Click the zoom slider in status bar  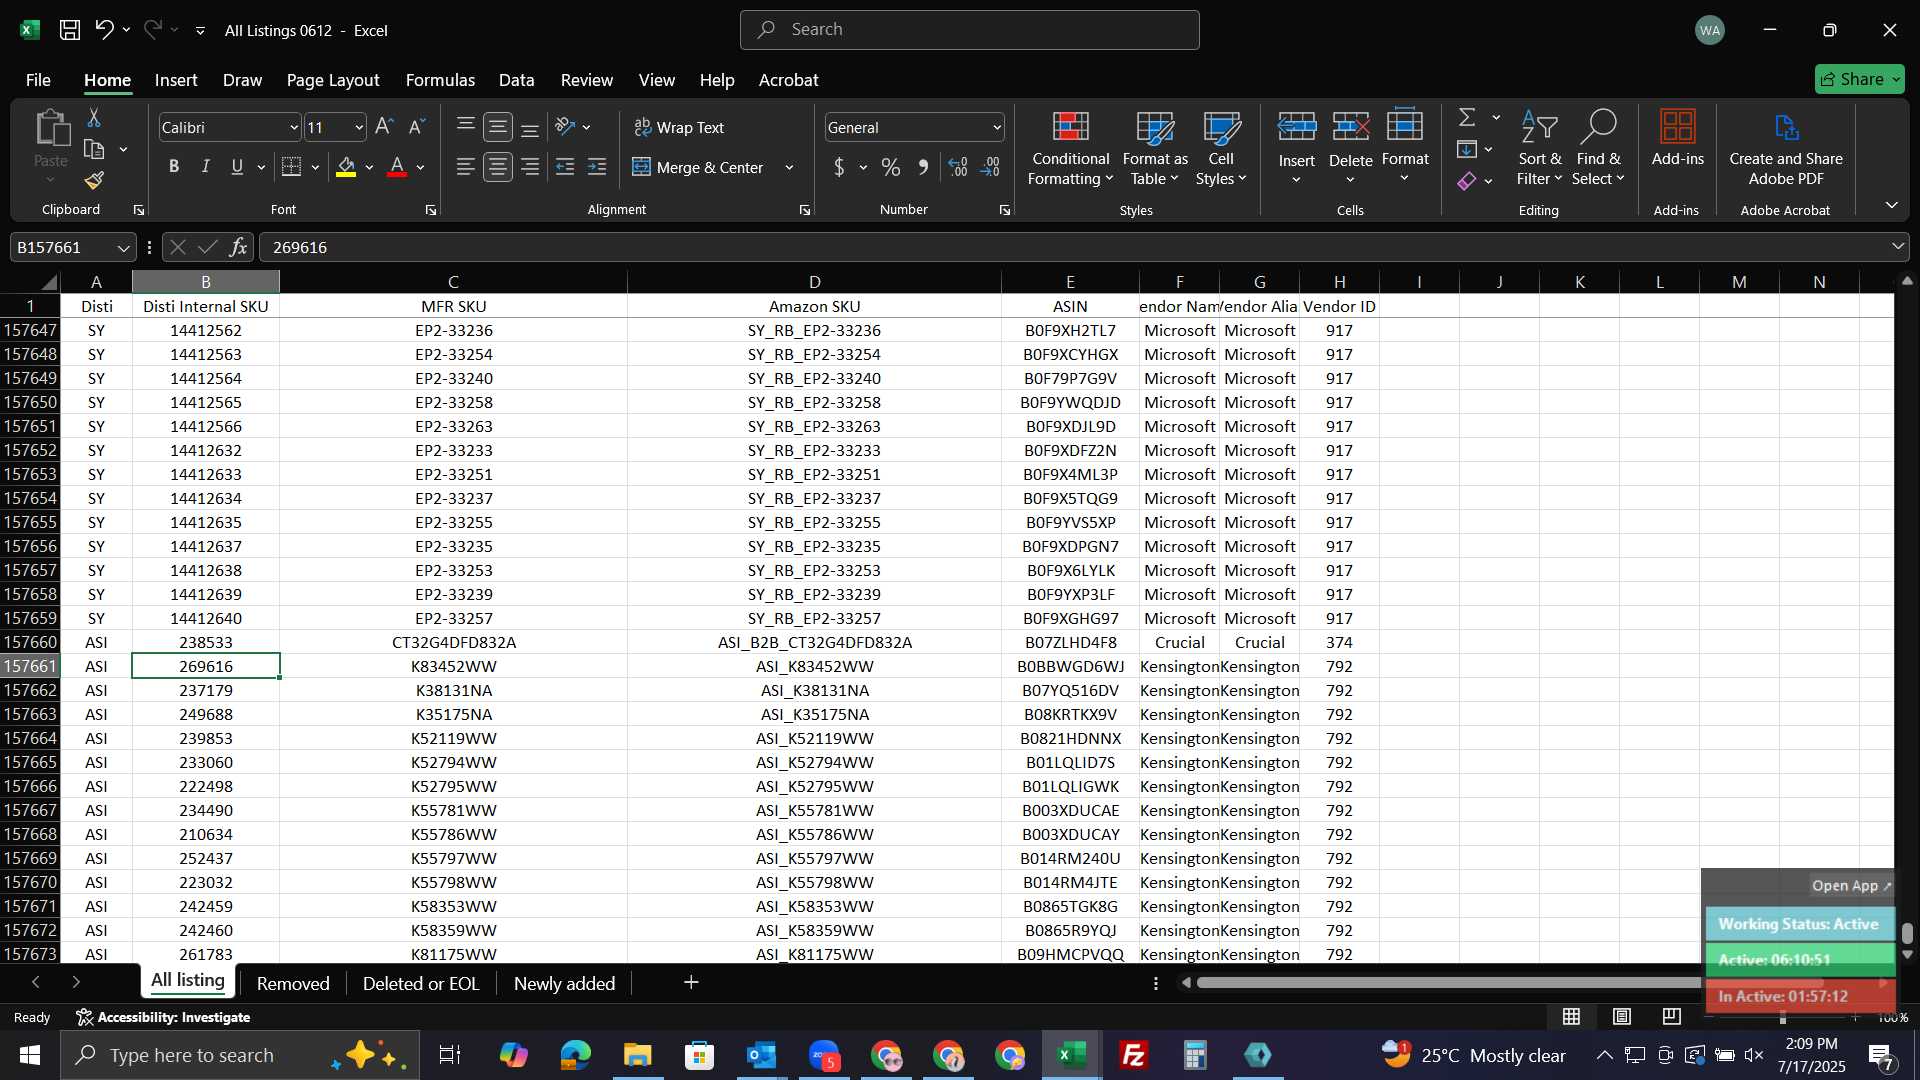coord(1783,1017)
